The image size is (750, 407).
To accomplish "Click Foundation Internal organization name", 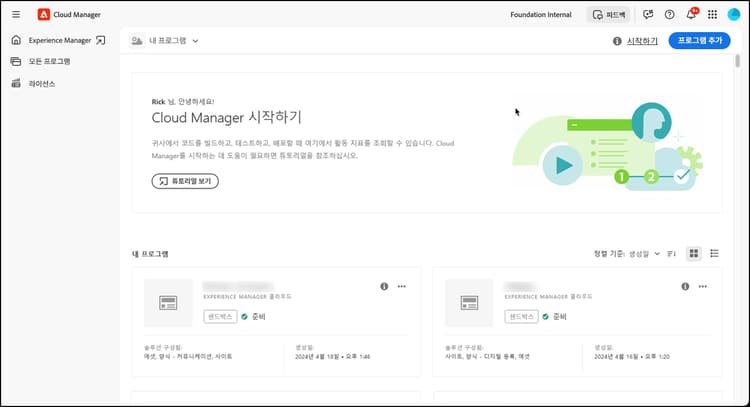I will pos(540,15).
